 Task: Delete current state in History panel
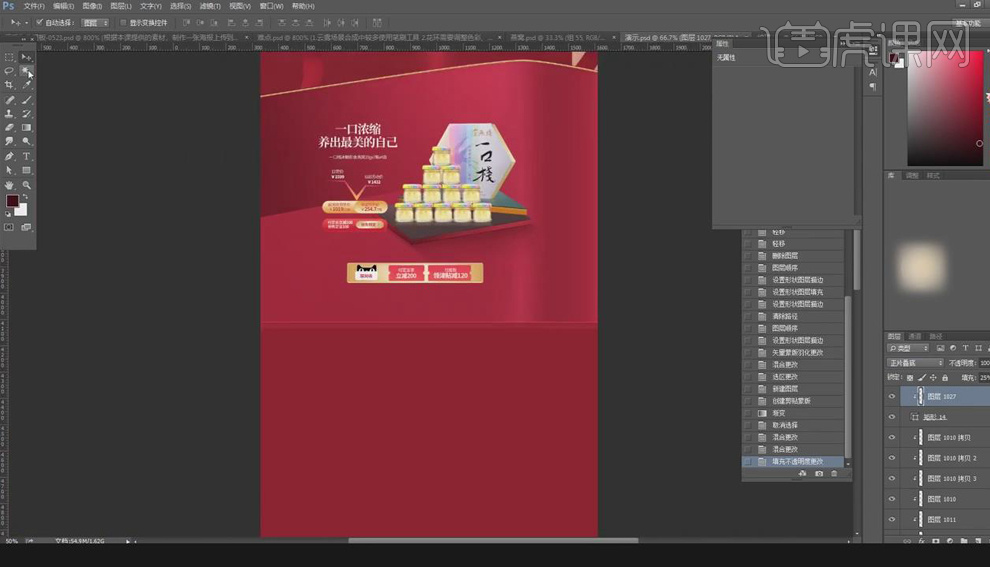point(834,474)
